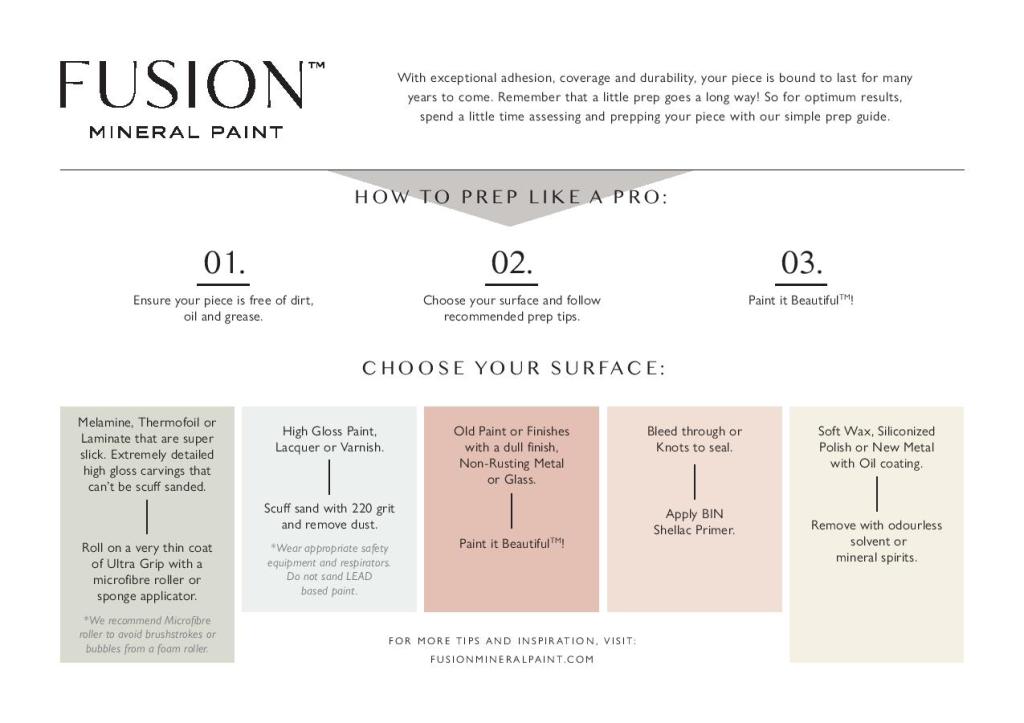
Task: Click the HOW TO PREP LIKE A PRO heading
Action: tap(511, 197)
